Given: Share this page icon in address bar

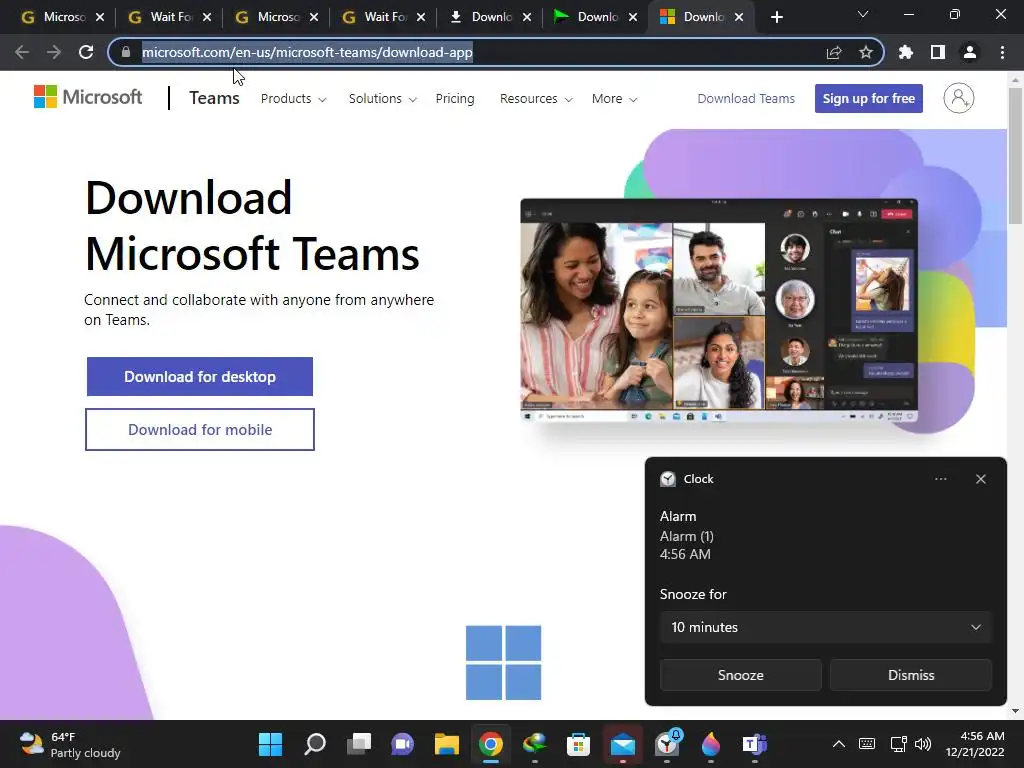Looking at the screenshot, I should (834, 52).
